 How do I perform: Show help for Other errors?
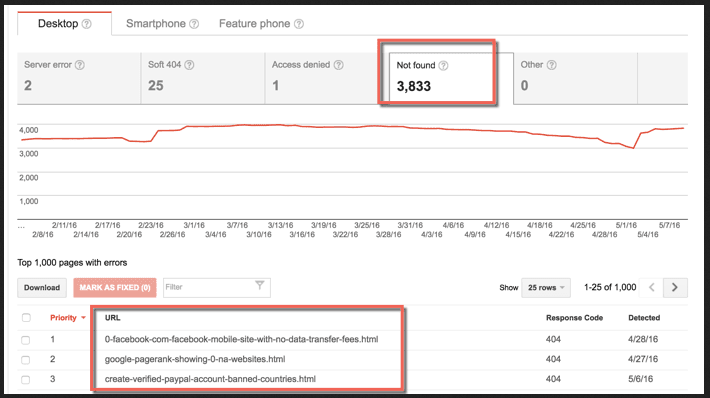[552, 65]
